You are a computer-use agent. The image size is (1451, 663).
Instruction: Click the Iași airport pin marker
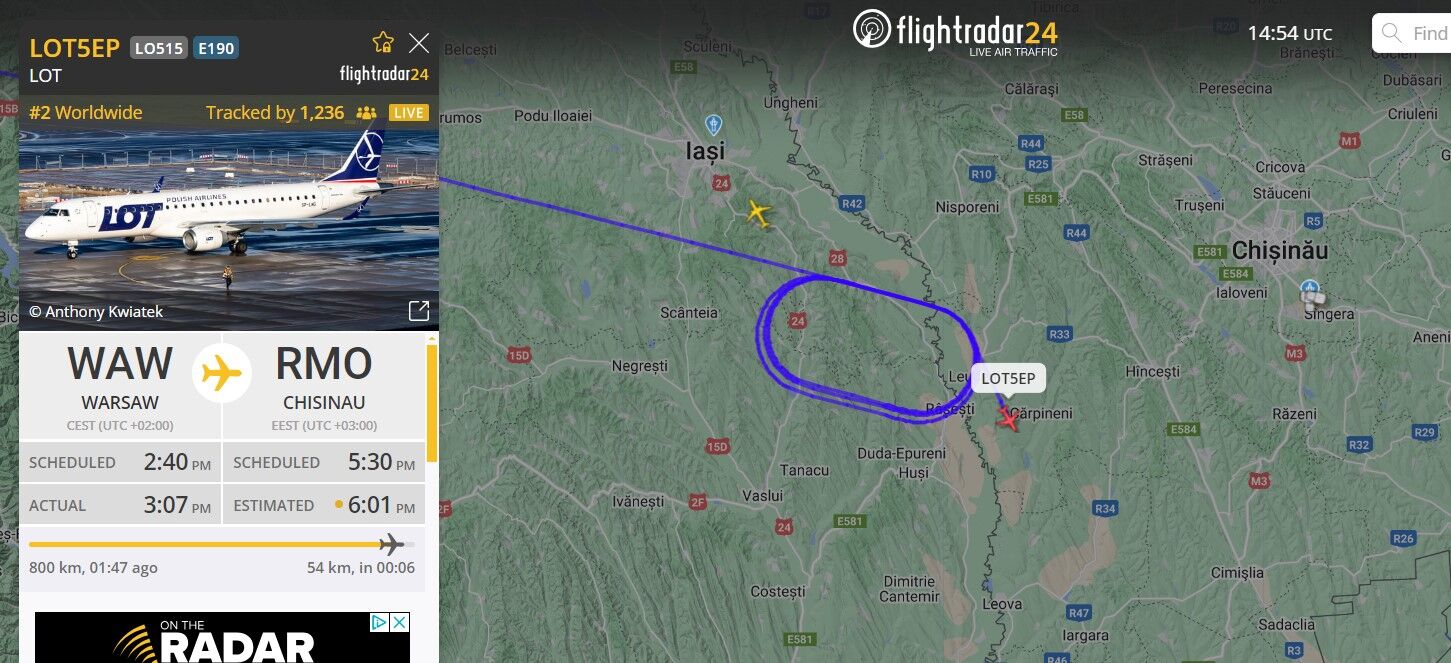(713, 125)
